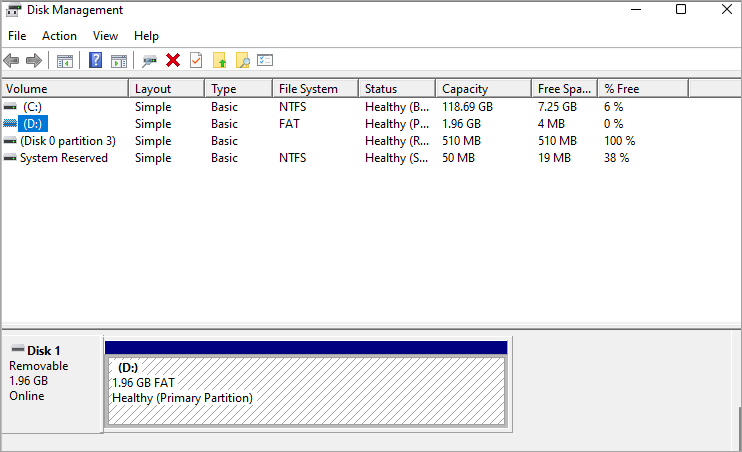Screen dimensions: 742x452
Task: Click the 118.69 GB capacity cell
Action: pyautogui.click(x=468, y=107)
